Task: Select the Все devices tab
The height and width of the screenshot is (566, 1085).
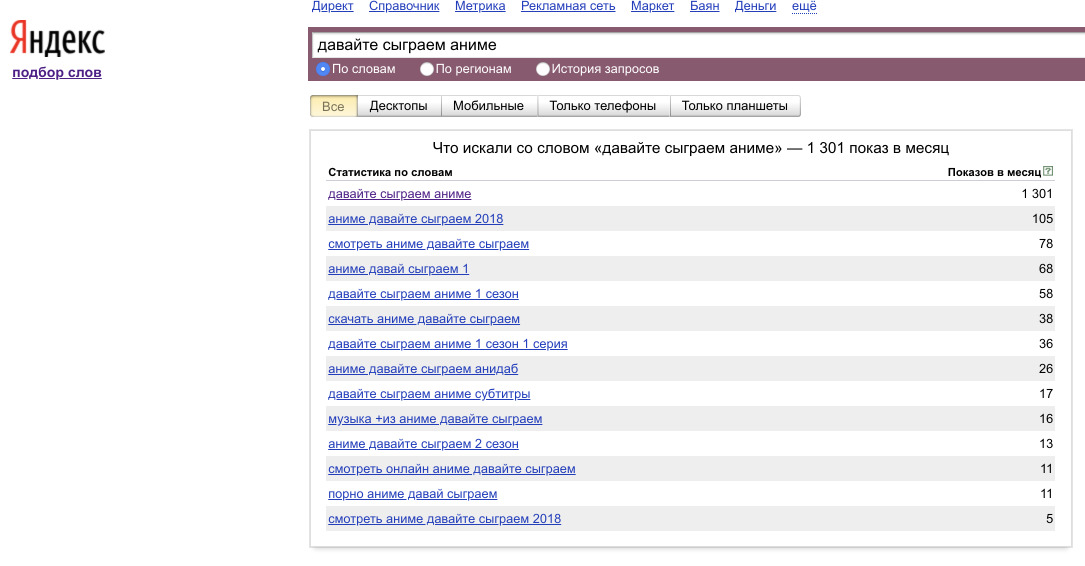Action: (x=333, y=106)
